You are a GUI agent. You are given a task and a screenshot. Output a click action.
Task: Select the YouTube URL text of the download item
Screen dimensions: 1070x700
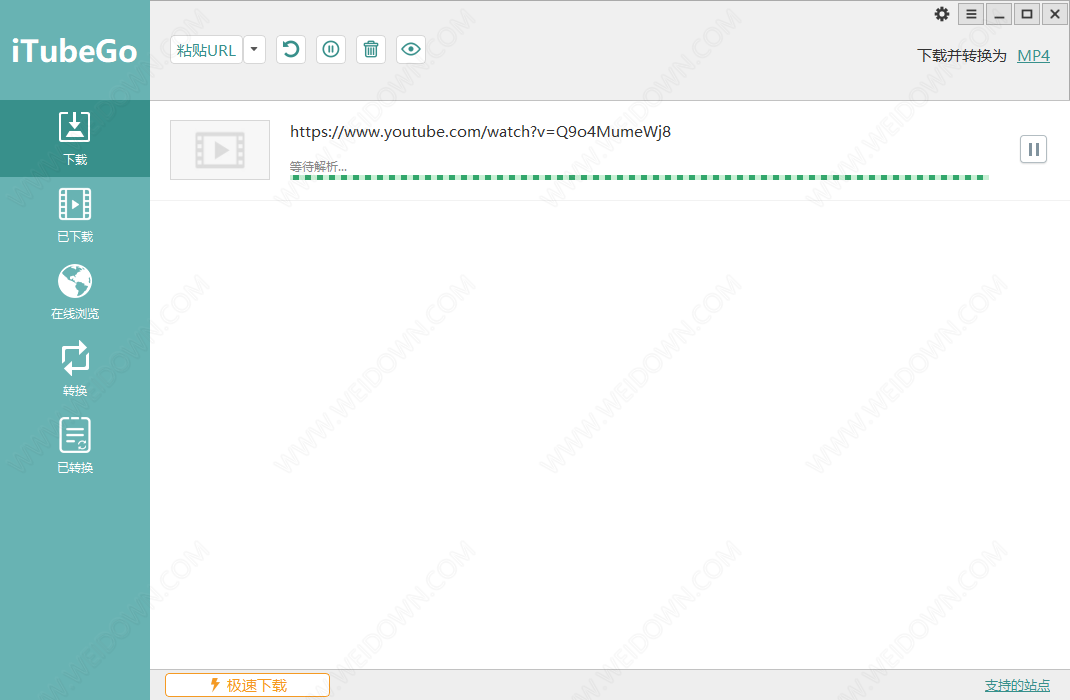480,132
